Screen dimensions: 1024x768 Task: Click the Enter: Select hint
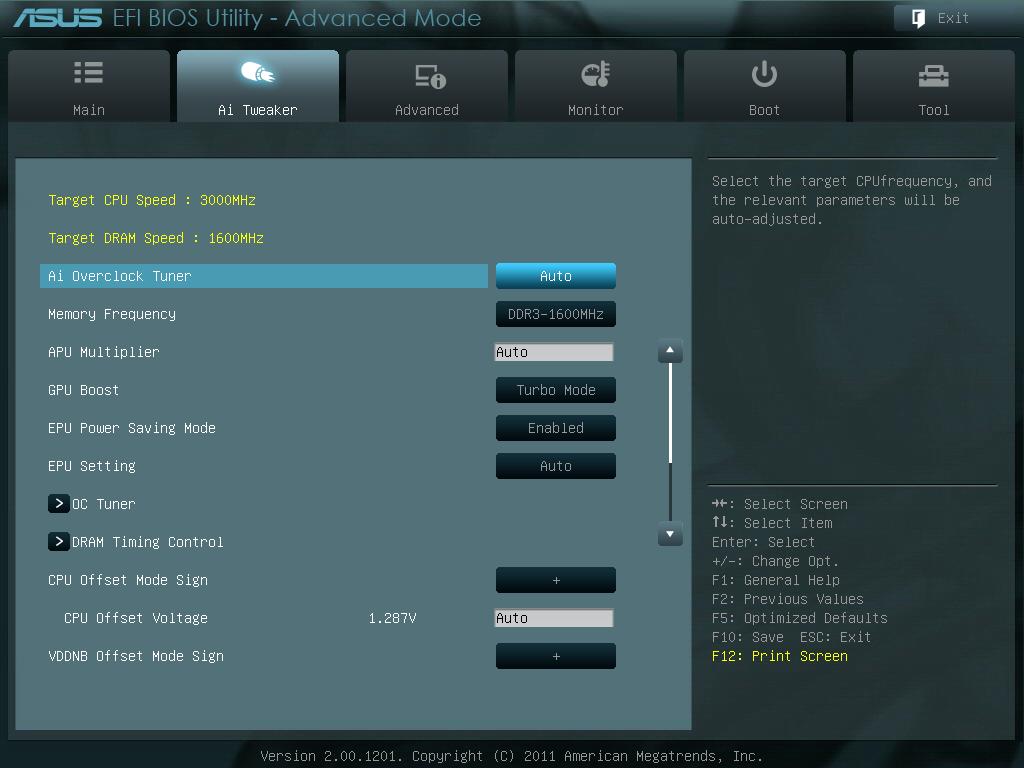pos(763,542)
